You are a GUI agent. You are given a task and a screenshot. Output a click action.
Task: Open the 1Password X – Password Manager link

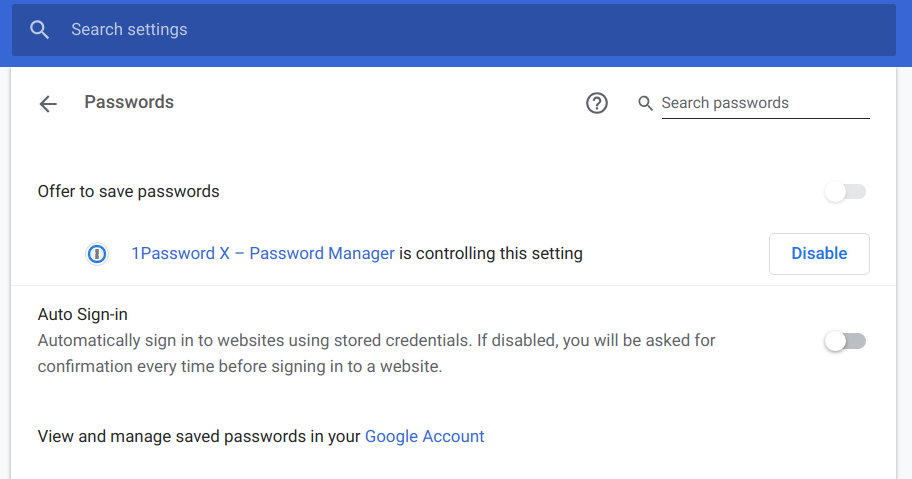click(x=263, y=254)
